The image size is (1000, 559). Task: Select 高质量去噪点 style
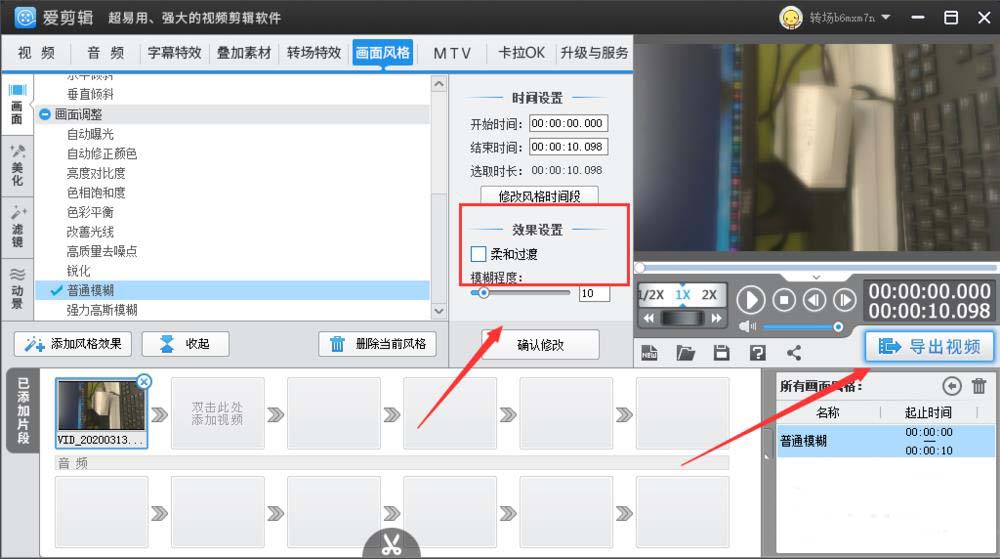click(x=101, y=251)
